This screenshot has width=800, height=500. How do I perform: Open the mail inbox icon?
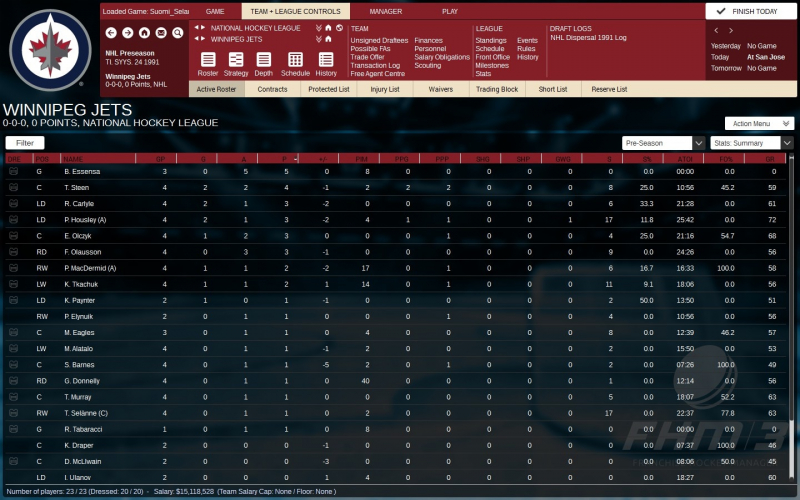(161, 33)
